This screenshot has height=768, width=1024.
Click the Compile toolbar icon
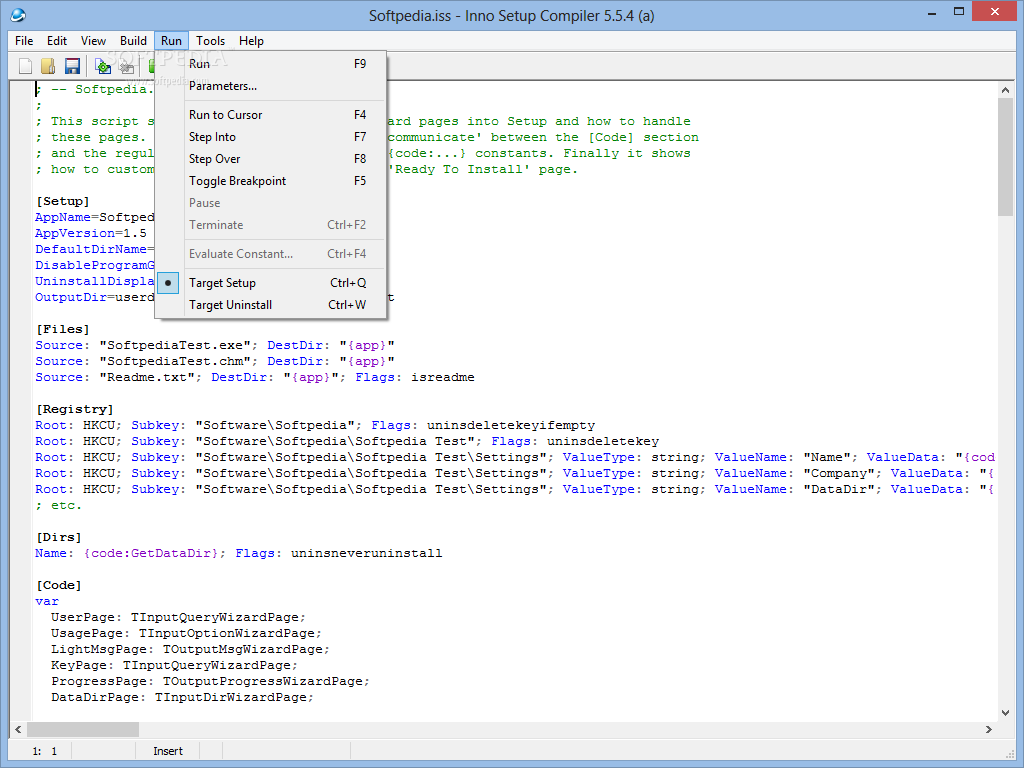[103, 66]
